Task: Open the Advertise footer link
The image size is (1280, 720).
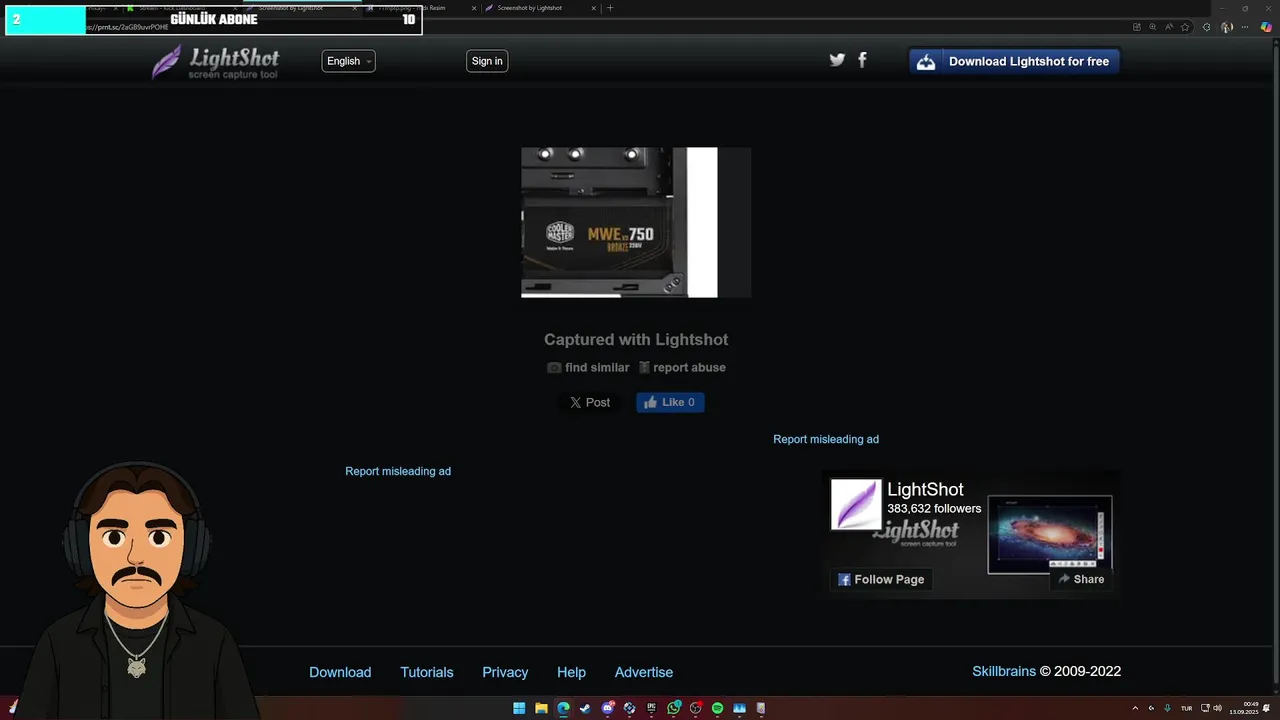Action: click(x=644, y=672)
